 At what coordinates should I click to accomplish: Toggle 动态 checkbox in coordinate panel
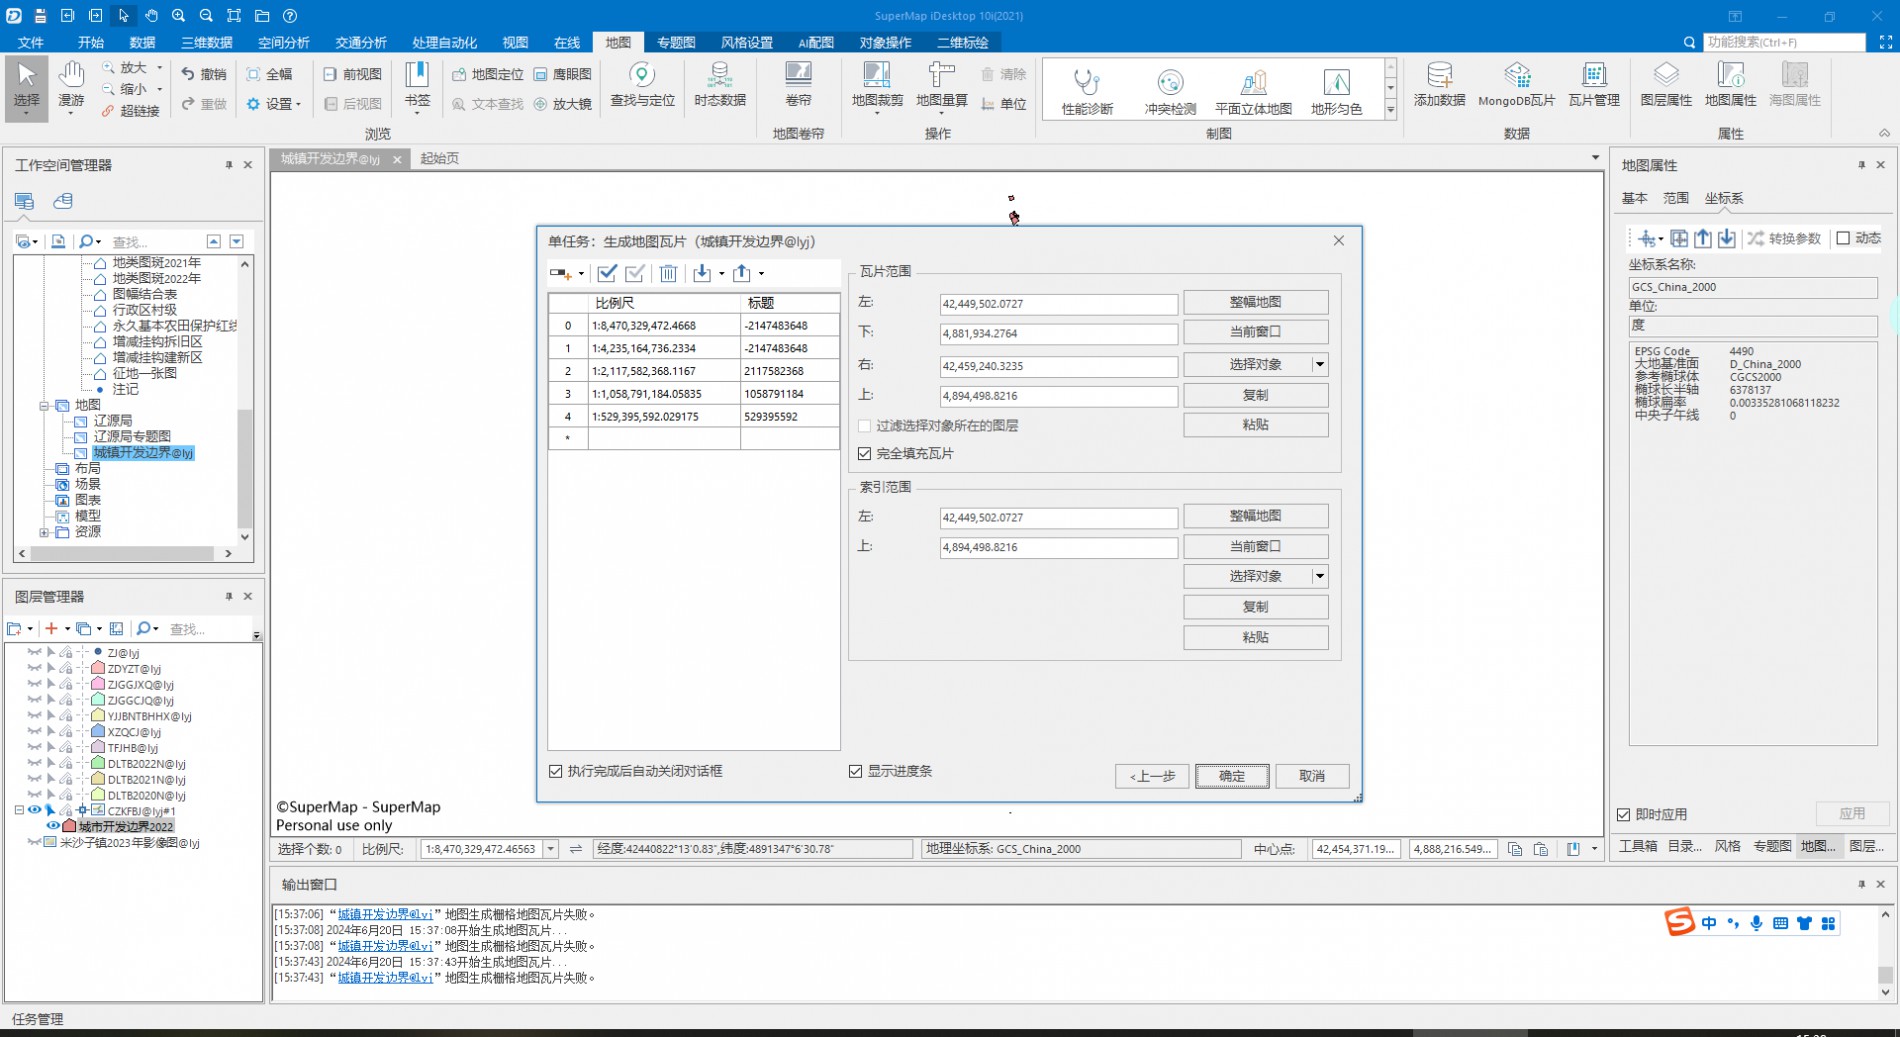1843,239
